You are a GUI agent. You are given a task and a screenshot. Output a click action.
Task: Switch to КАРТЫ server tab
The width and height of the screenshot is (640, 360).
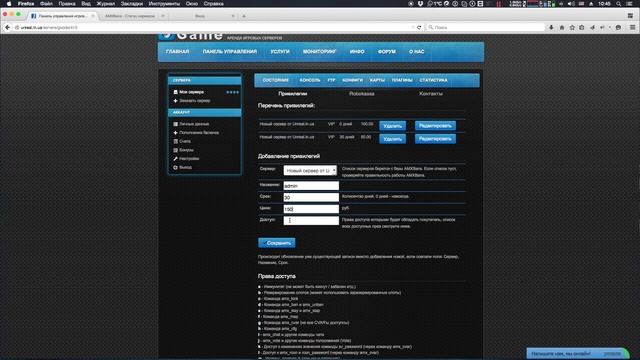(377, 80)
